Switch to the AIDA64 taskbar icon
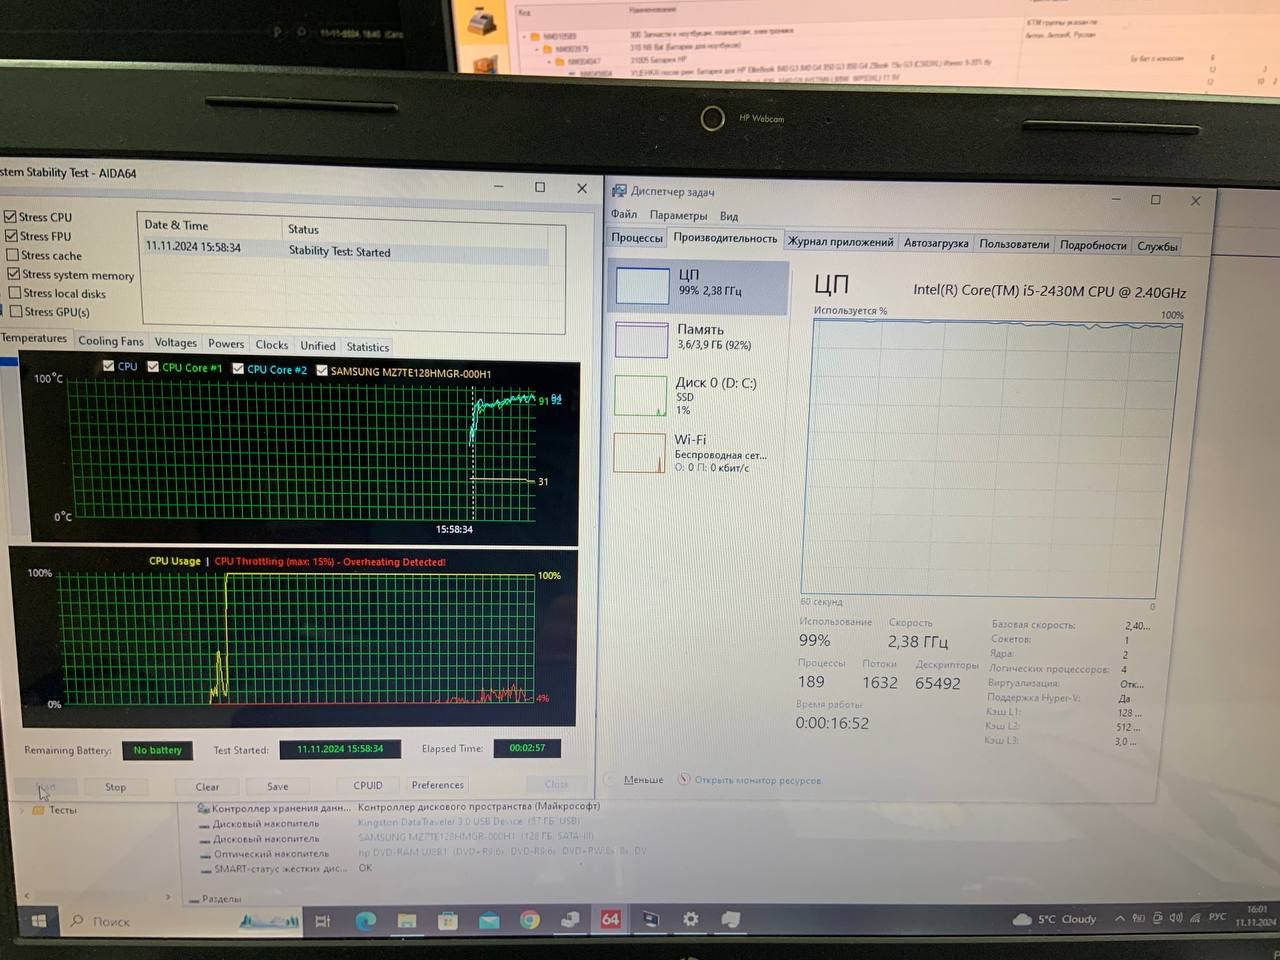Viewport: 1280px width, 960px height. coord(610,919)
